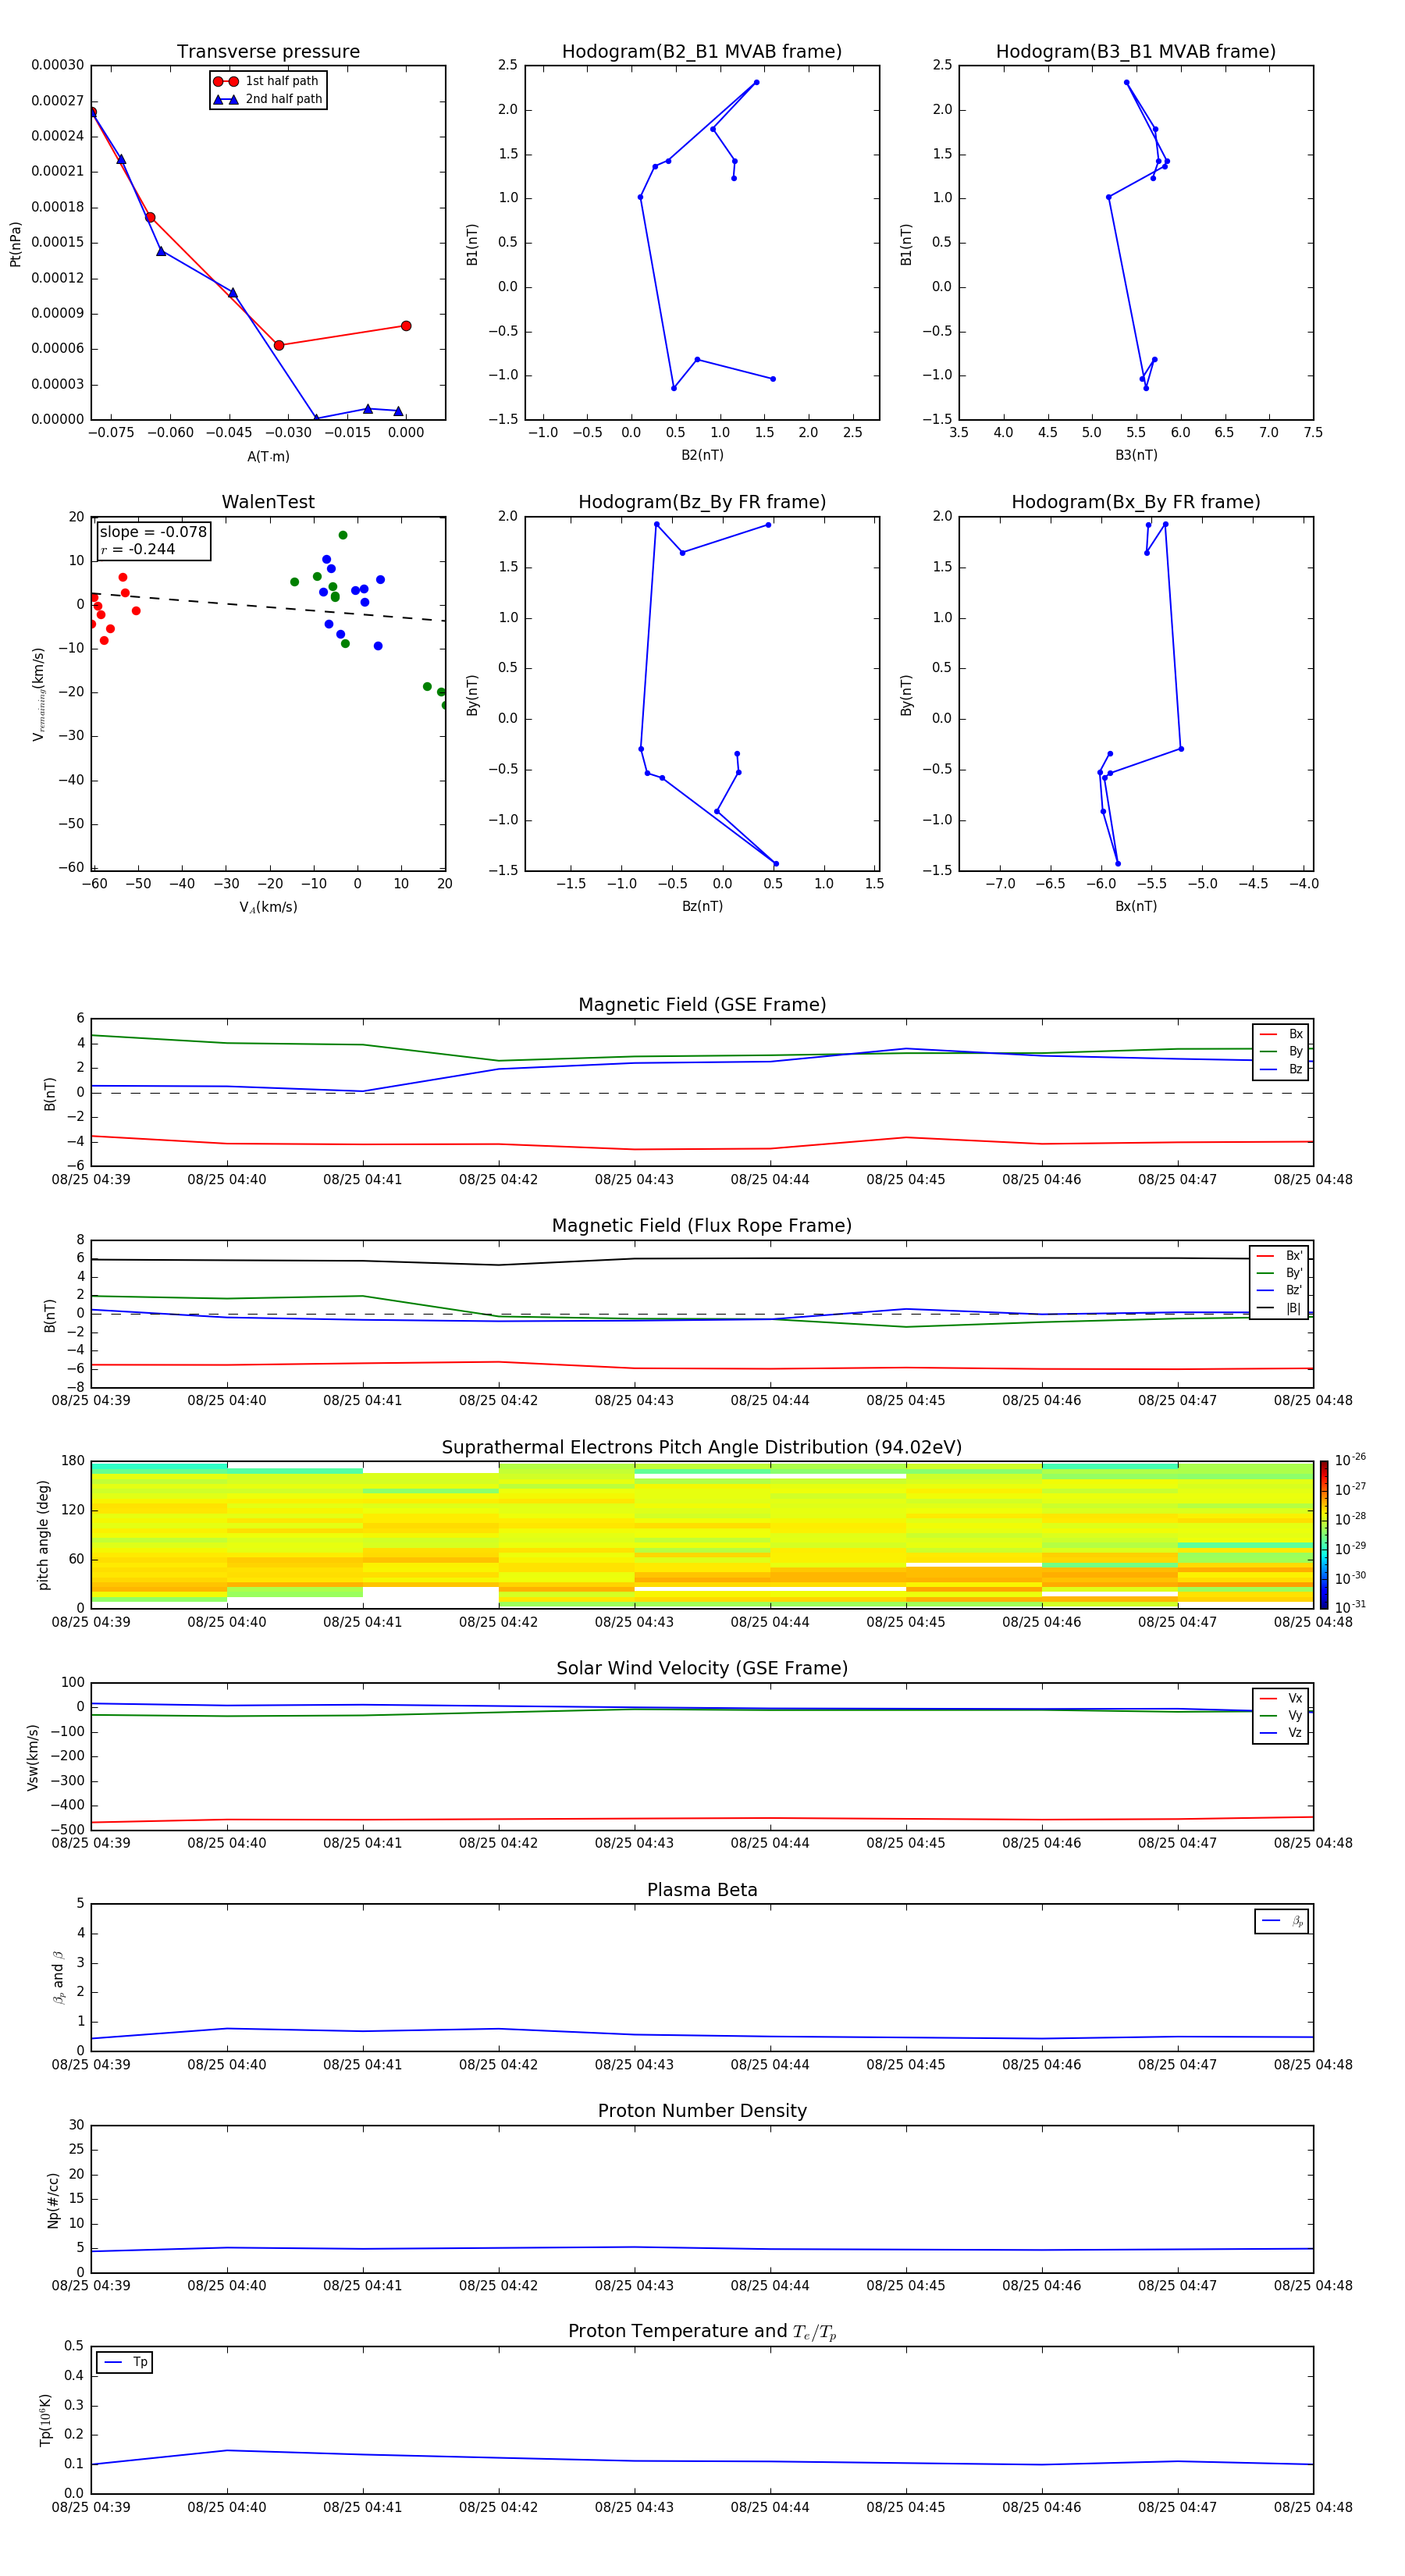Click the "slope = -0.078" annotation
This screenshot has width=1405, height=2576.
[153, 532]
